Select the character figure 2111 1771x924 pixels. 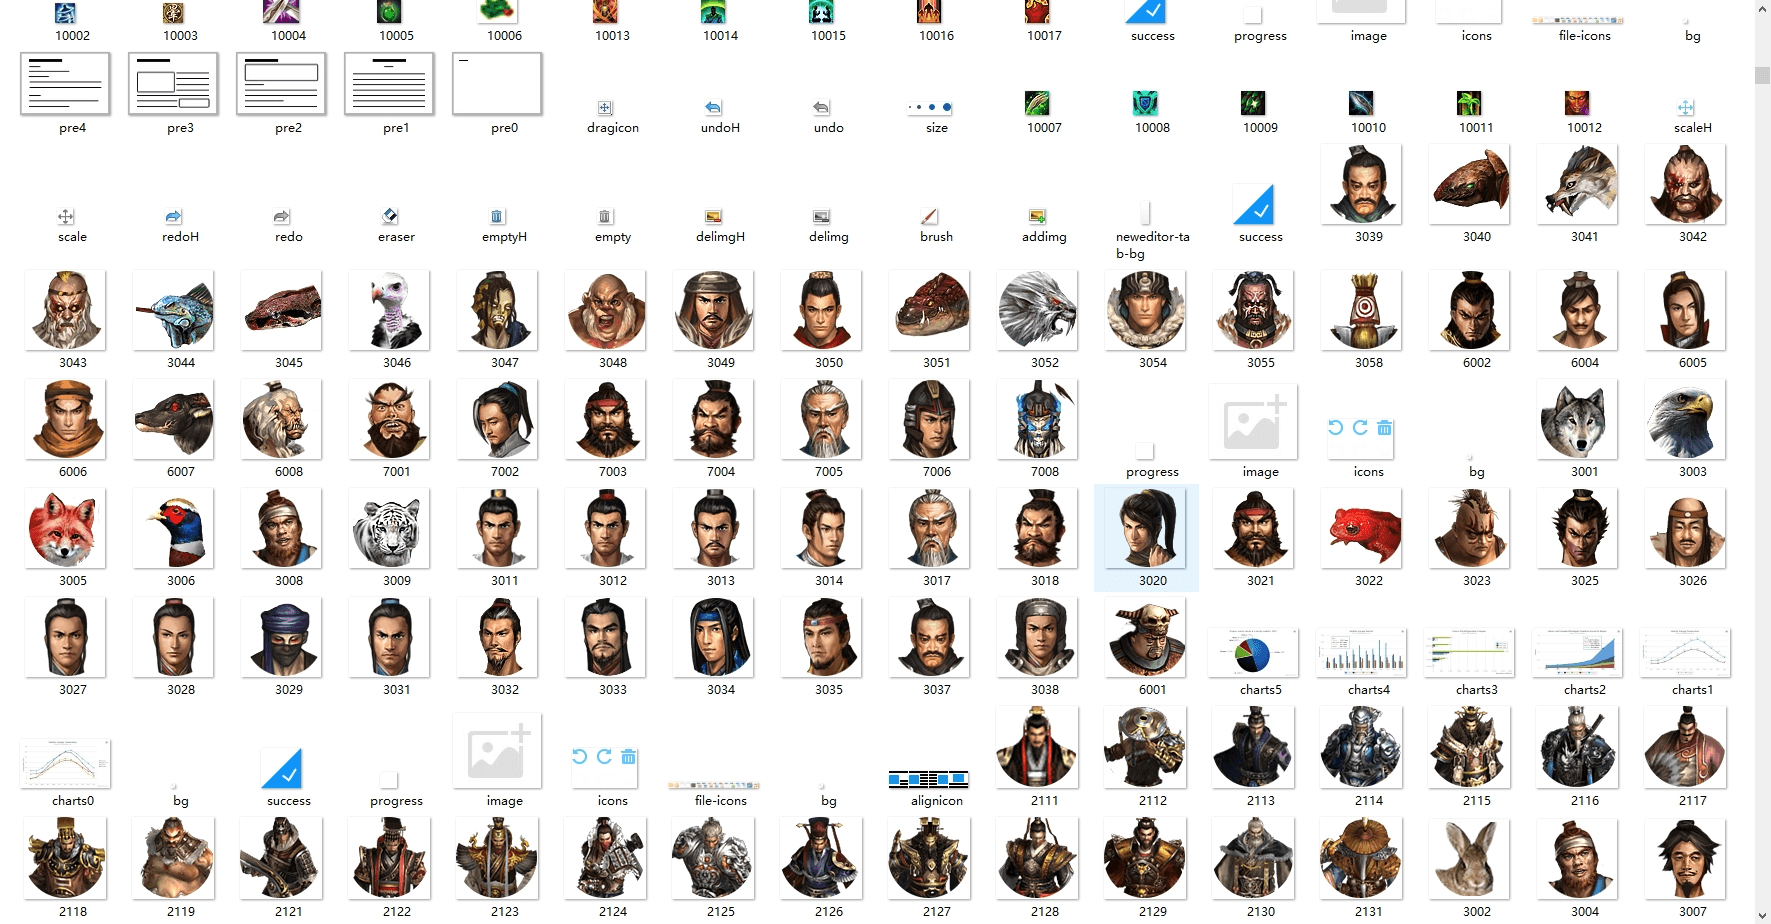click(x=1037, y=747)
